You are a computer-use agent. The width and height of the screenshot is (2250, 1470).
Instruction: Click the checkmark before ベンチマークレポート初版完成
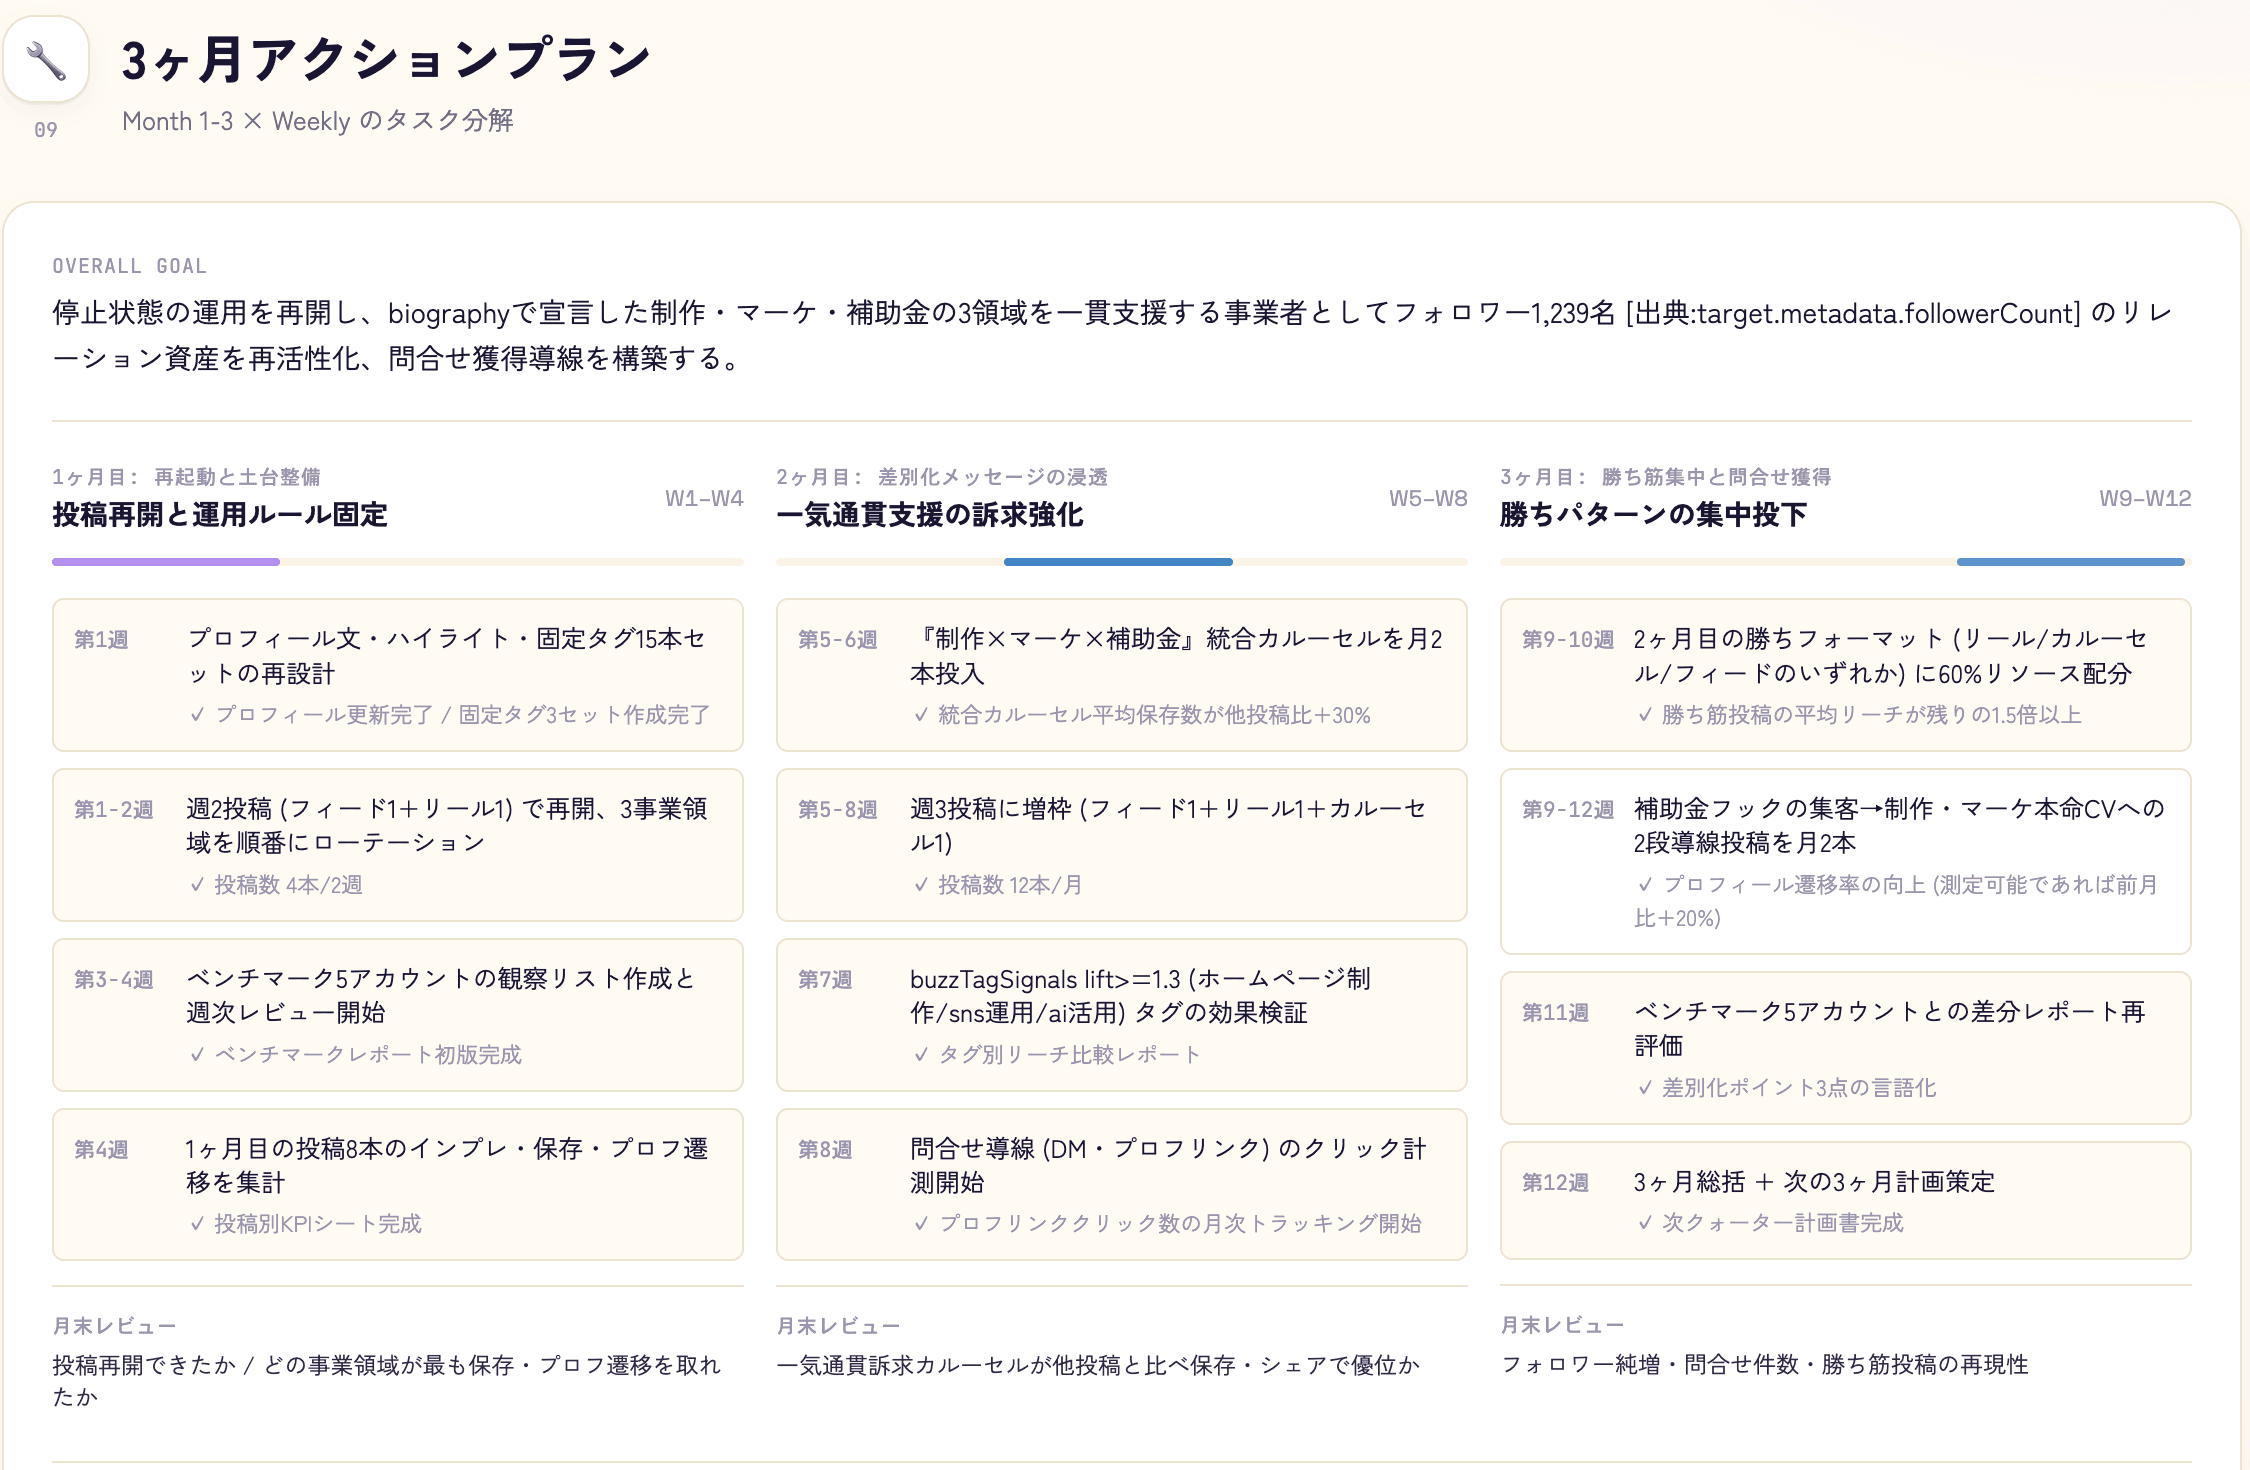click(197, 1055)
